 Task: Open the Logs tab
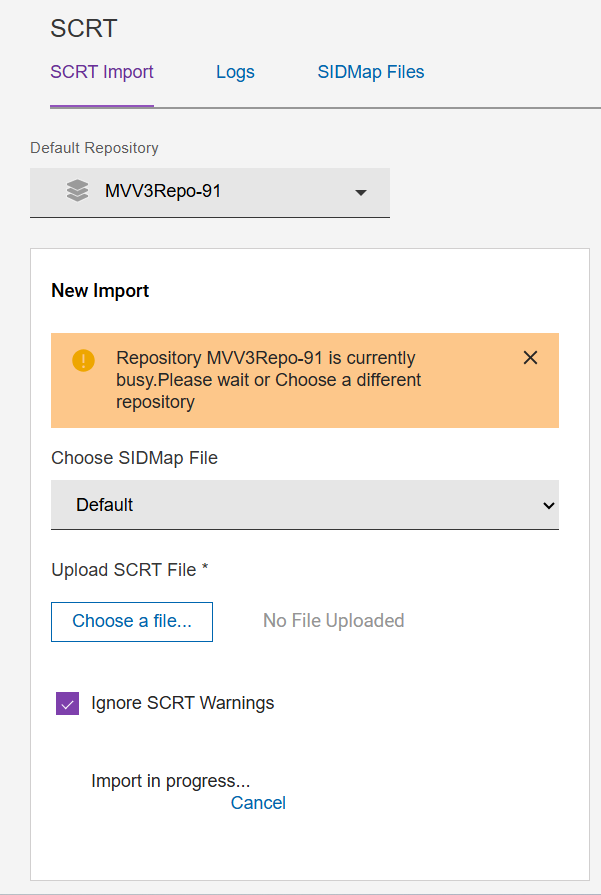(x=235, y=72)
